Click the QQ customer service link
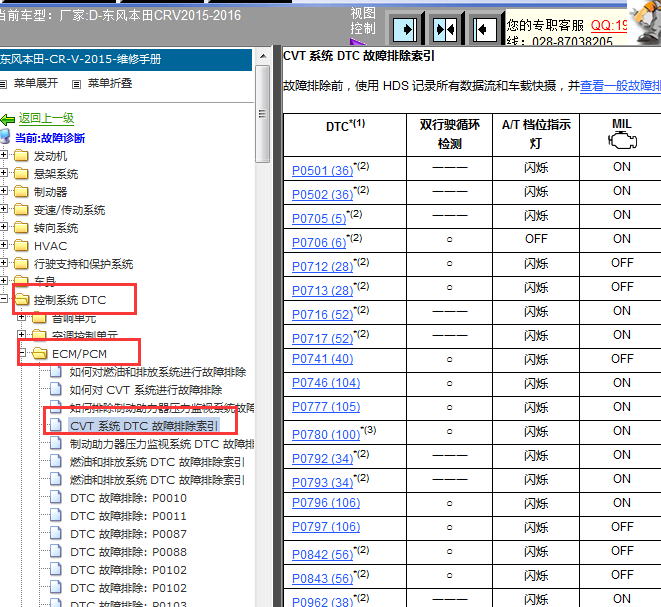Screen dimensions: 661x607 609,25
